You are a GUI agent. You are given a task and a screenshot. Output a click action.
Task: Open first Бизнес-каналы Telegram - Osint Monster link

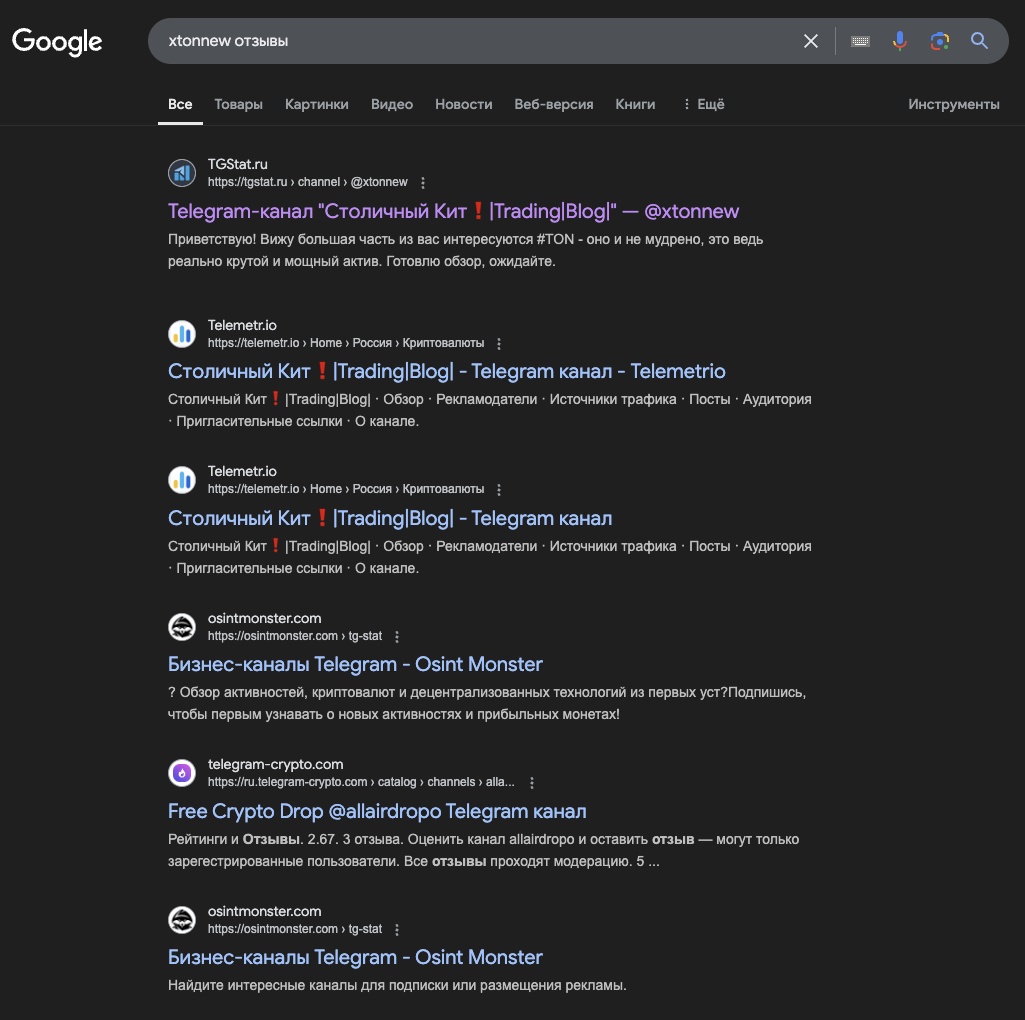tap(355, 664)
